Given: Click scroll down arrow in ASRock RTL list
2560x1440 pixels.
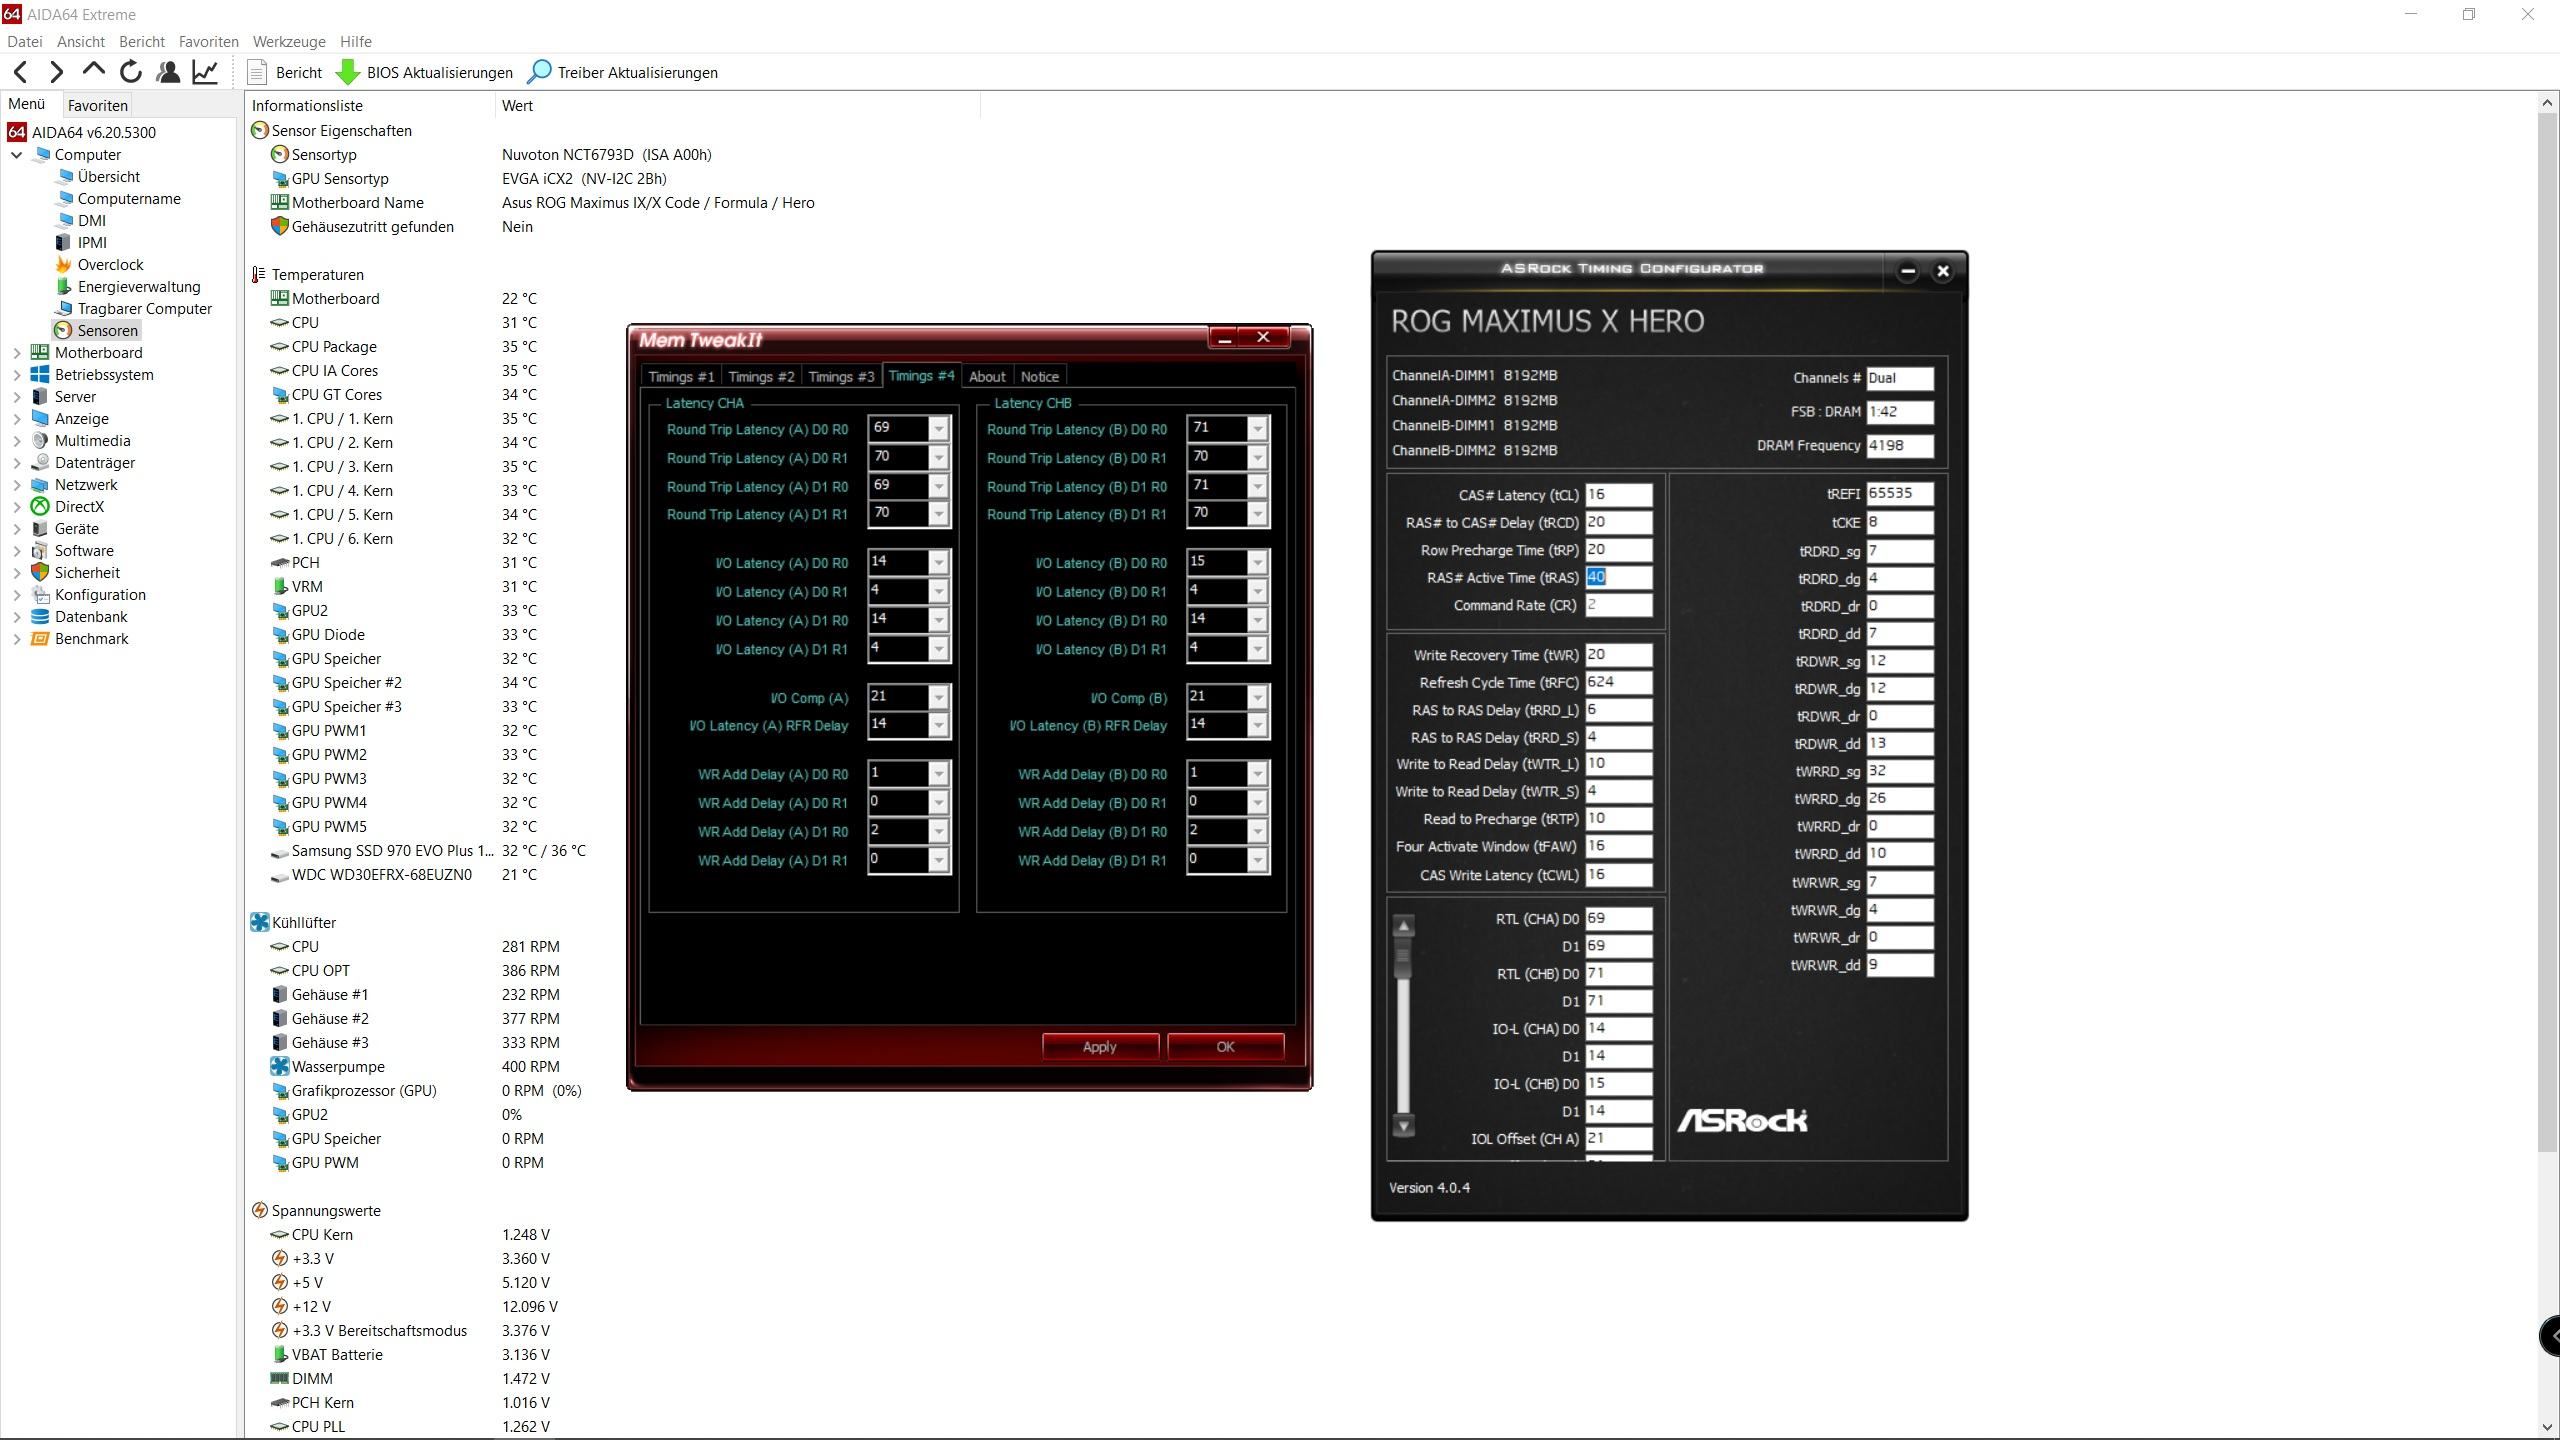Looking at the screenshot, I should tap(1403, 1126).
